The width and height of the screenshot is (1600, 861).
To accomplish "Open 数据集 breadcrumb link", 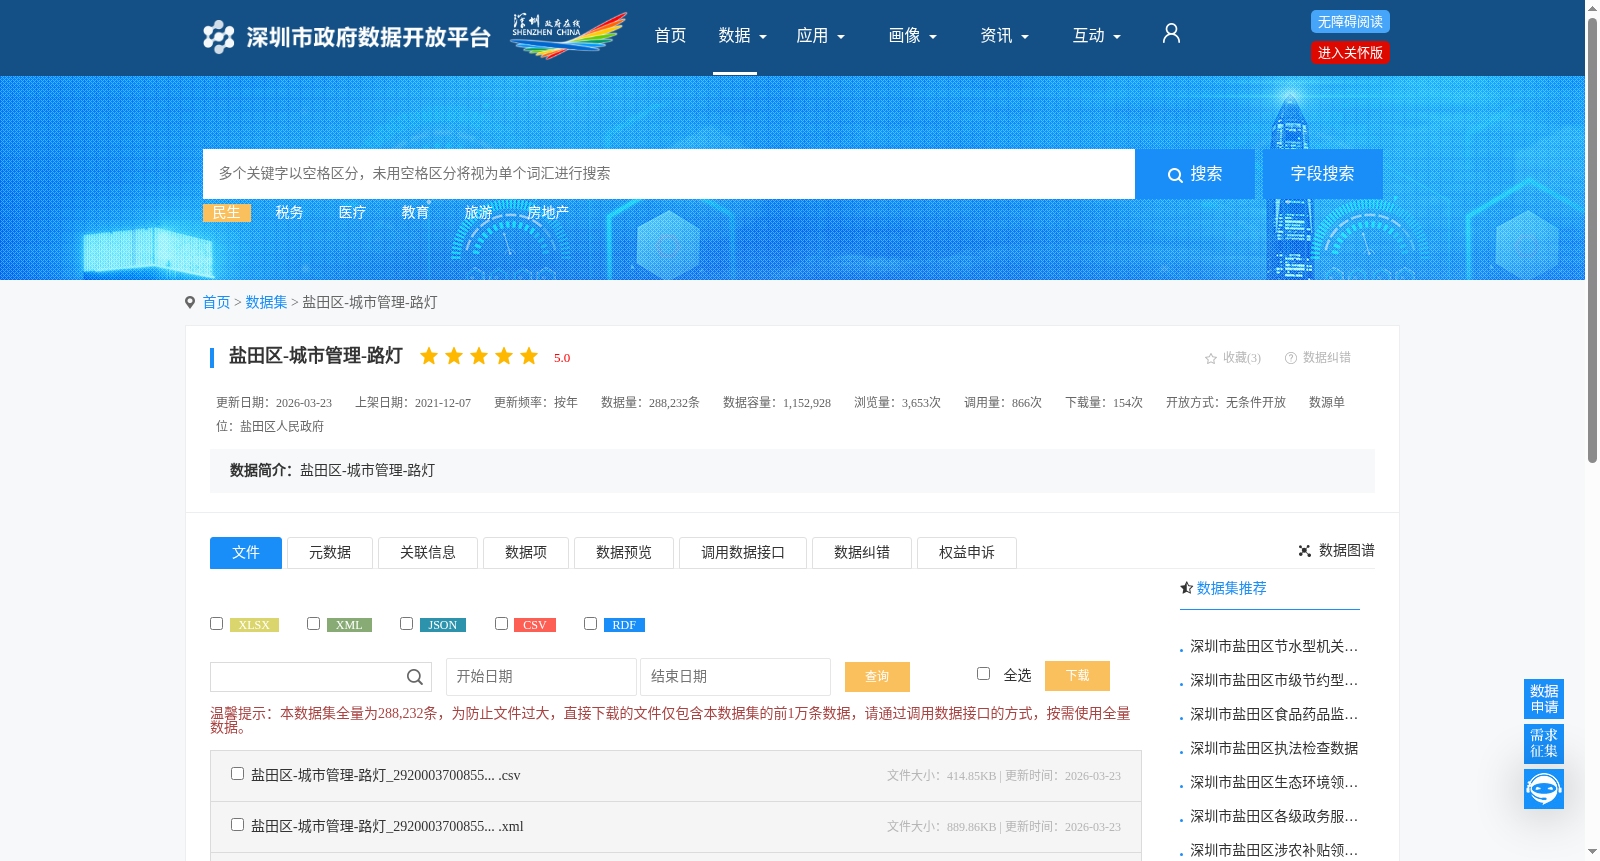I will click(266, 303).
